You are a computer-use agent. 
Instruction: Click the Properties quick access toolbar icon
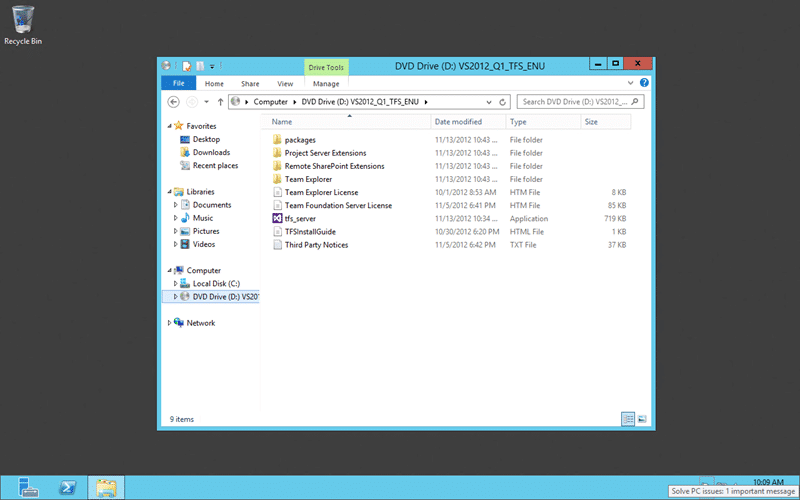pos(187,66)
